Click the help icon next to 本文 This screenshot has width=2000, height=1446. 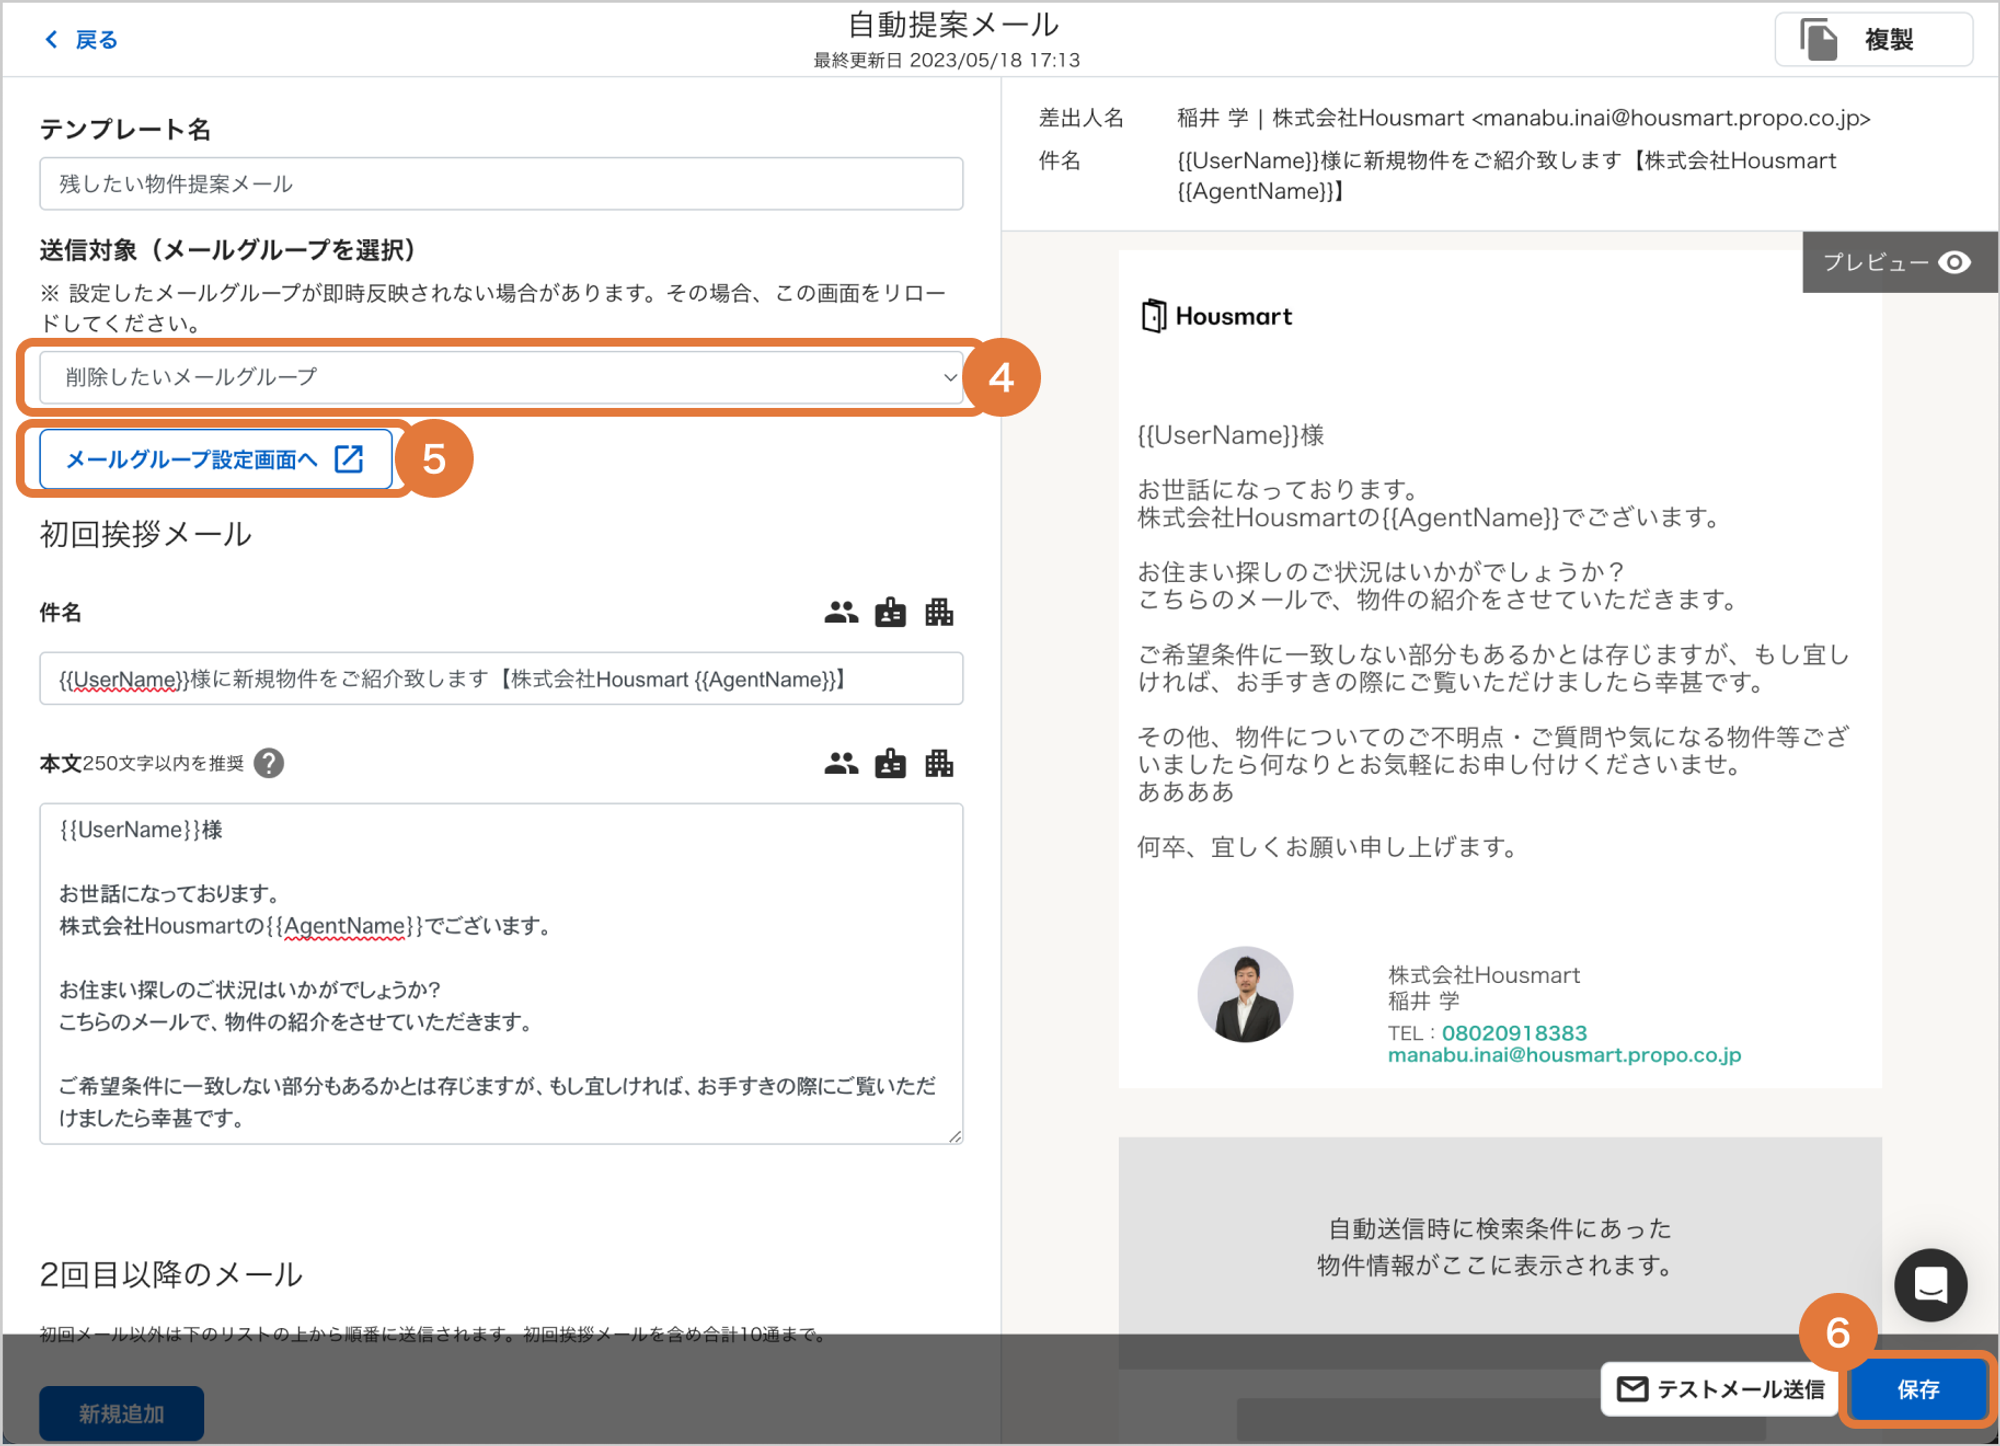(269, 763)
